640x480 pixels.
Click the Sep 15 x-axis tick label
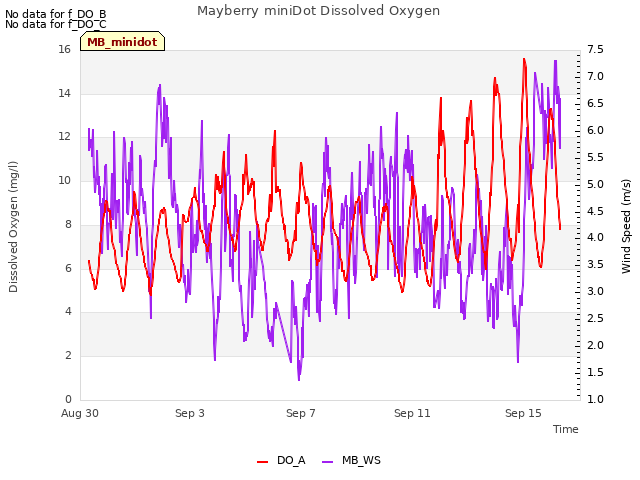[523, 413]
